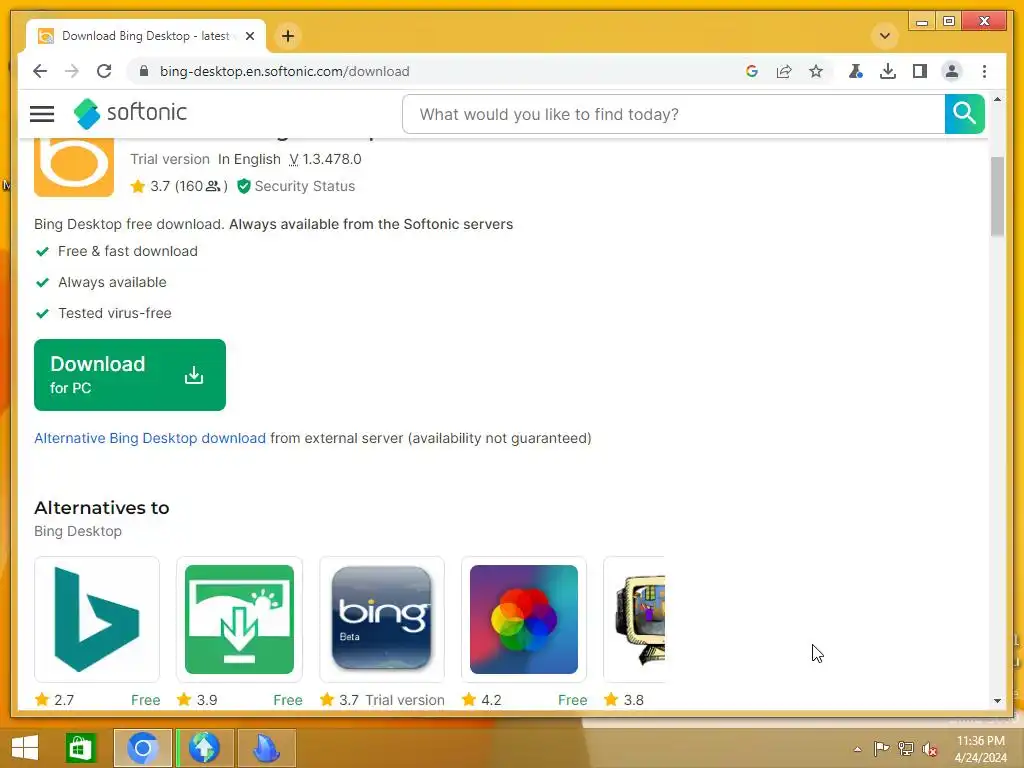1024x768 pixels.
Task: Click the address bar URL
Action: point(285,71)
